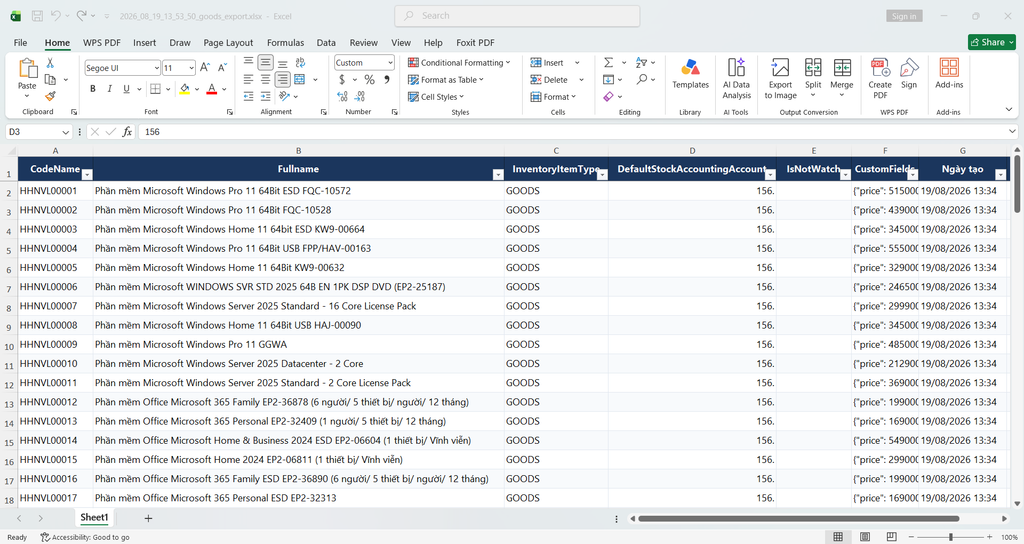Open AI Data Analysis tool
The width and height of the screenshot is (1024, 544).
(x=736, y=78)
